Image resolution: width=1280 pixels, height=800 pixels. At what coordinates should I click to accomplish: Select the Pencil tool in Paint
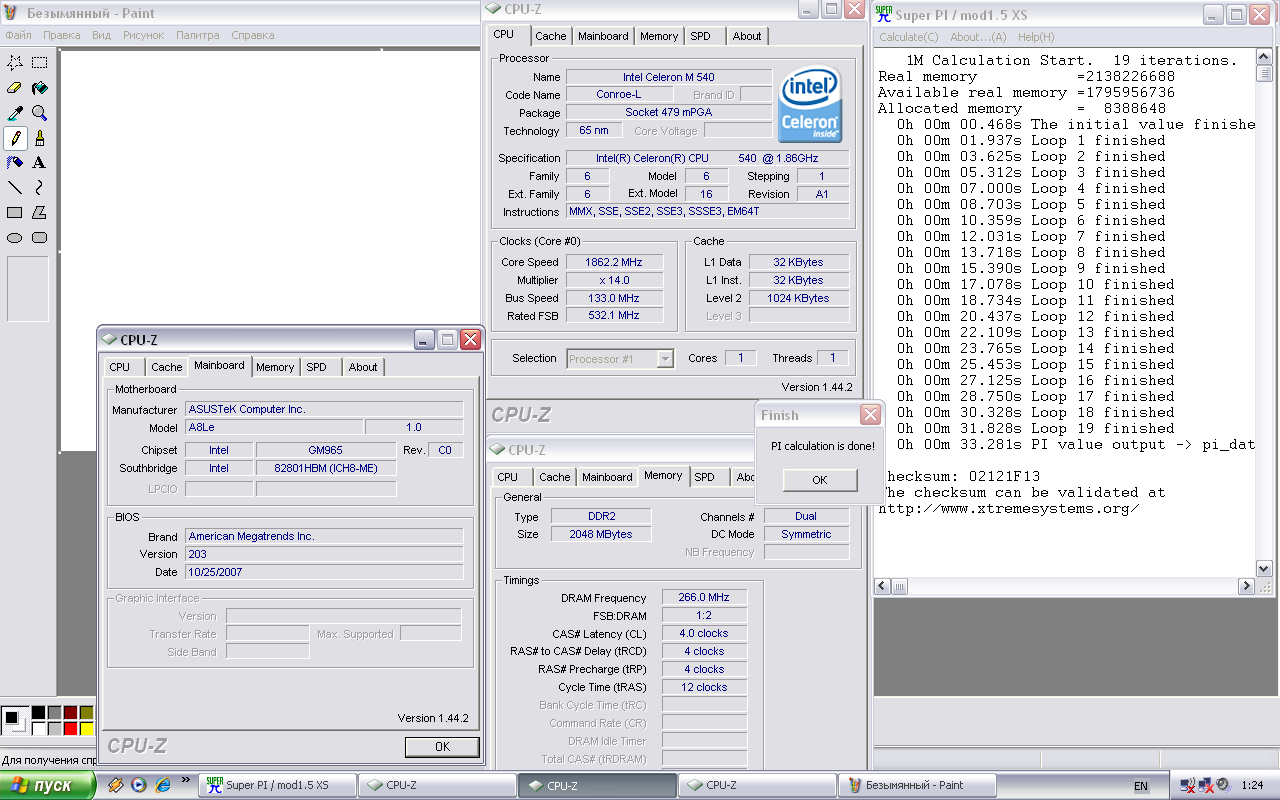pyautogui.click(x=15, y=138)
